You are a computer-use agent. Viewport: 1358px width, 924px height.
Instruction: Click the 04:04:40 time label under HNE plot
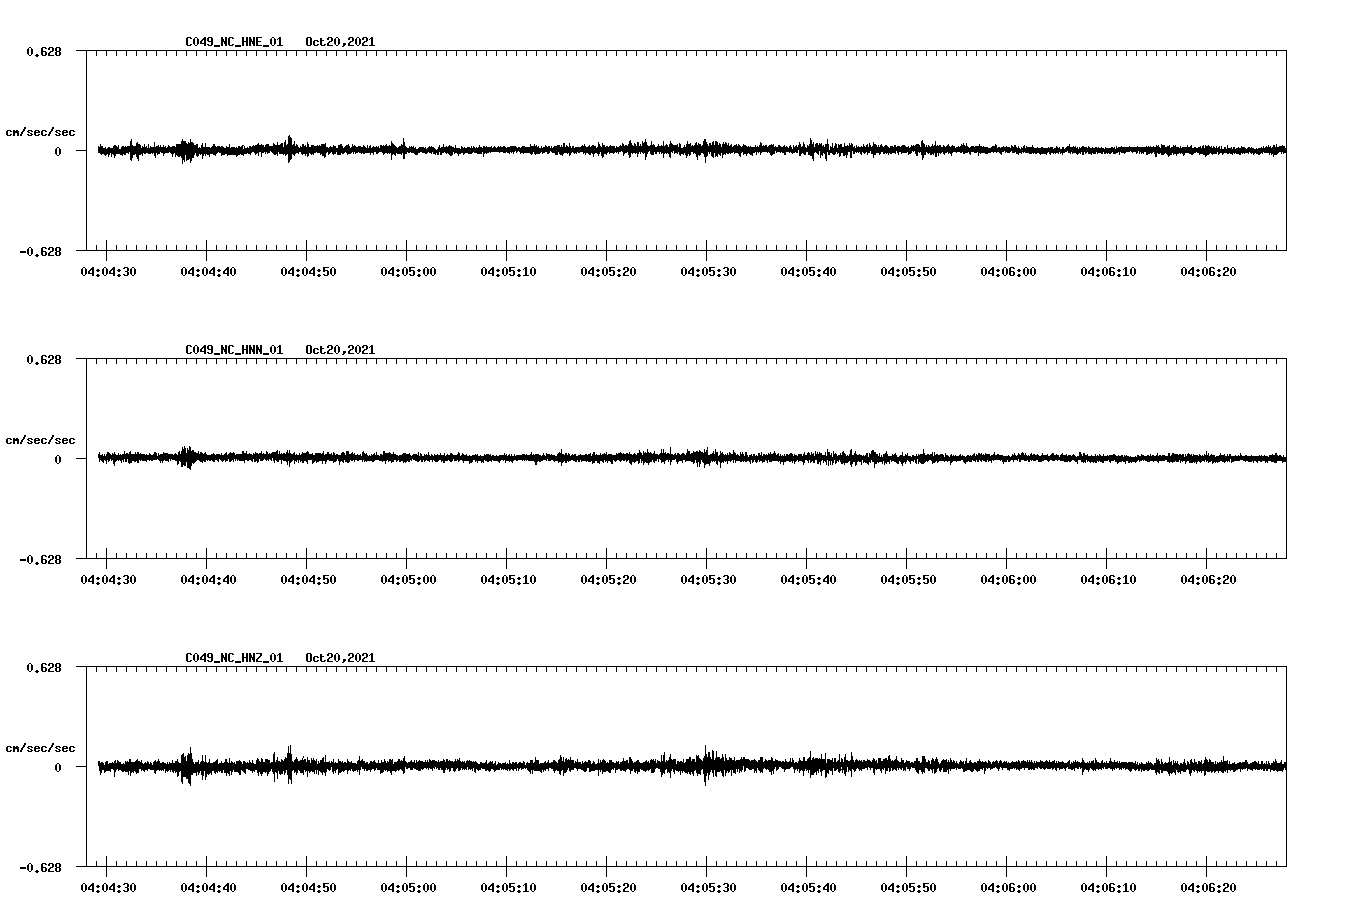pos(208,272)
